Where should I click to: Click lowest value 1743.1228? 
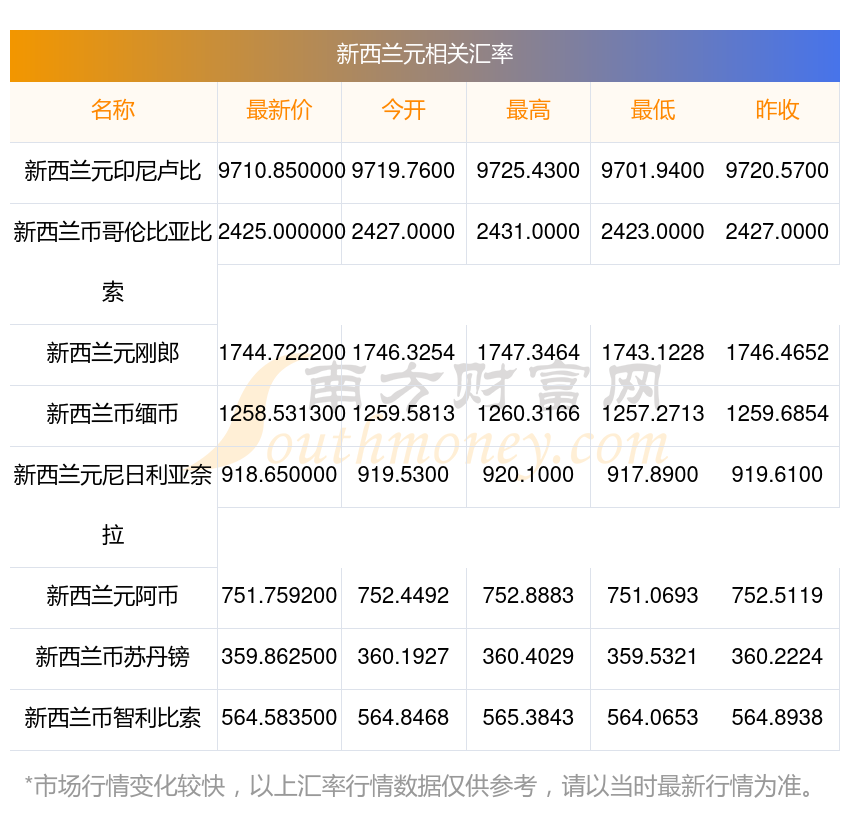tap(653, 353)
